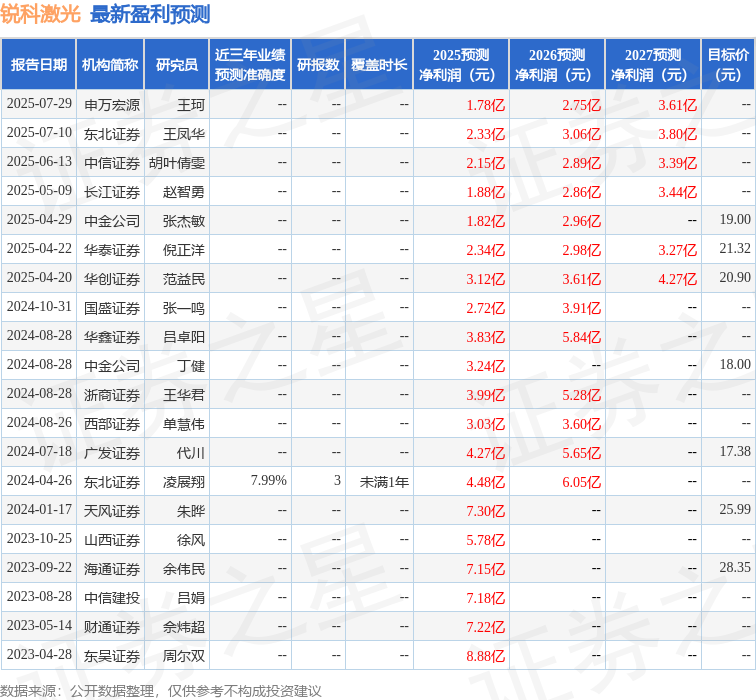
Task: Select researcher 王凤华
Action: pyautogui.click(x=184, y=134)
